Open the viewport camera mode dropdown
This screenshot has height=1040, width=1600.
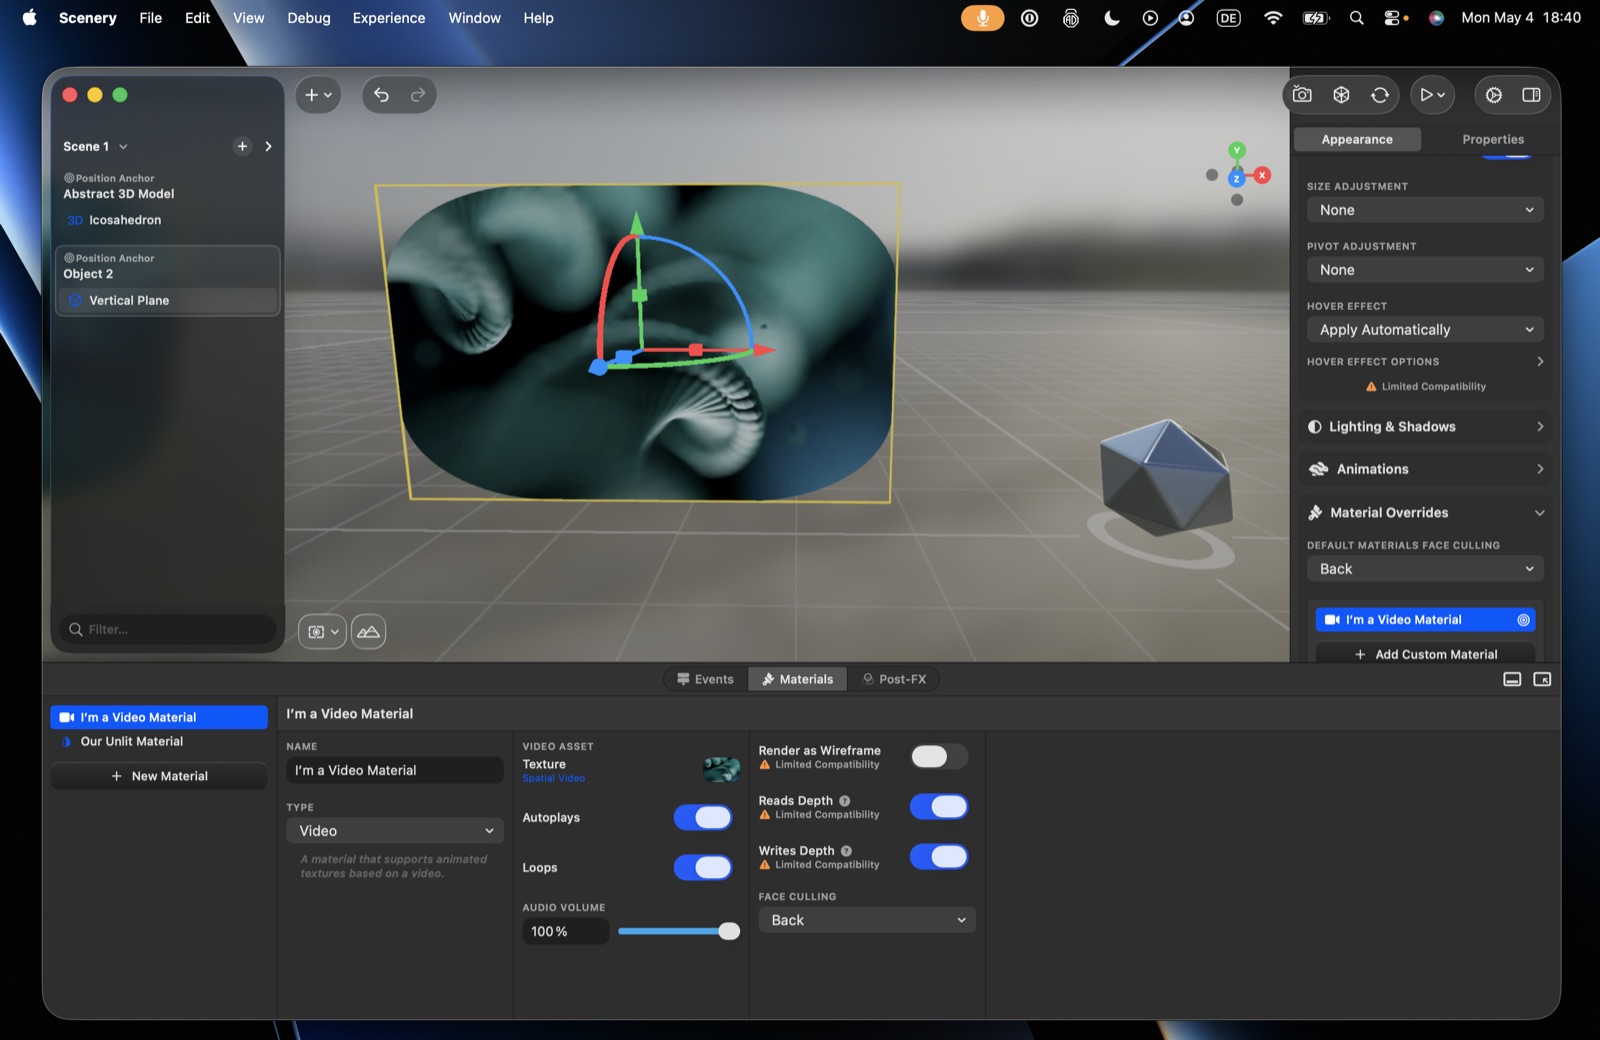click(x=323, y=631)
